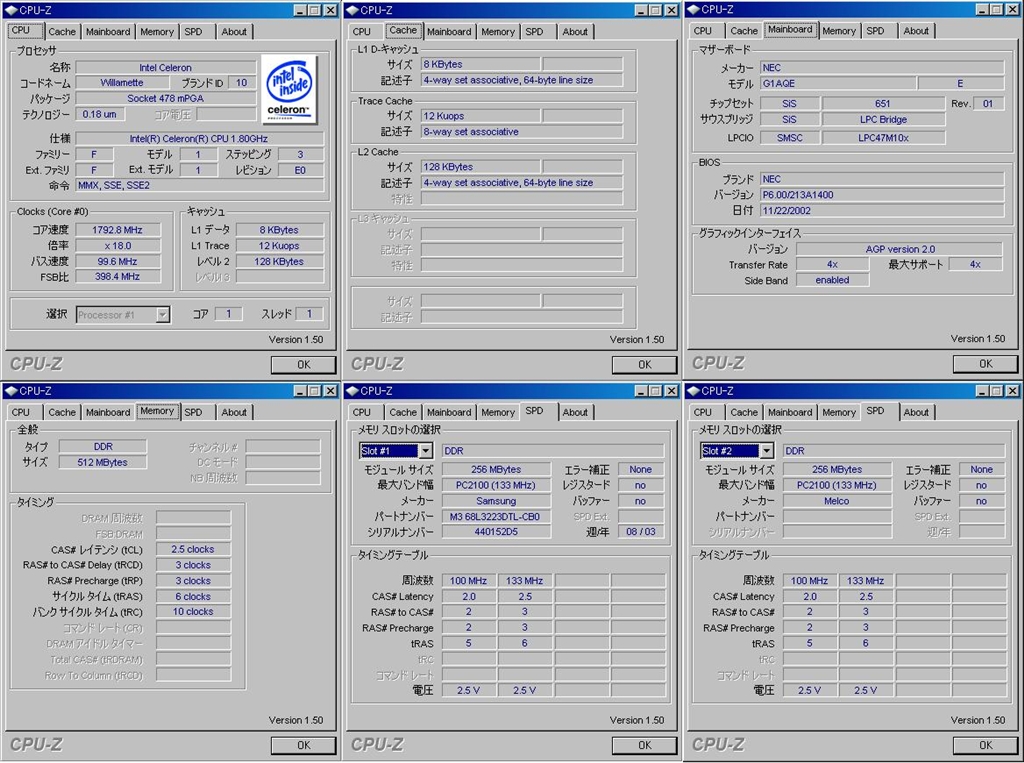The width and height of the screenshot is (1024, 763).
Task: Switch to the Cache tab in the Intel Celeron window
Action: tap(62, 31)
